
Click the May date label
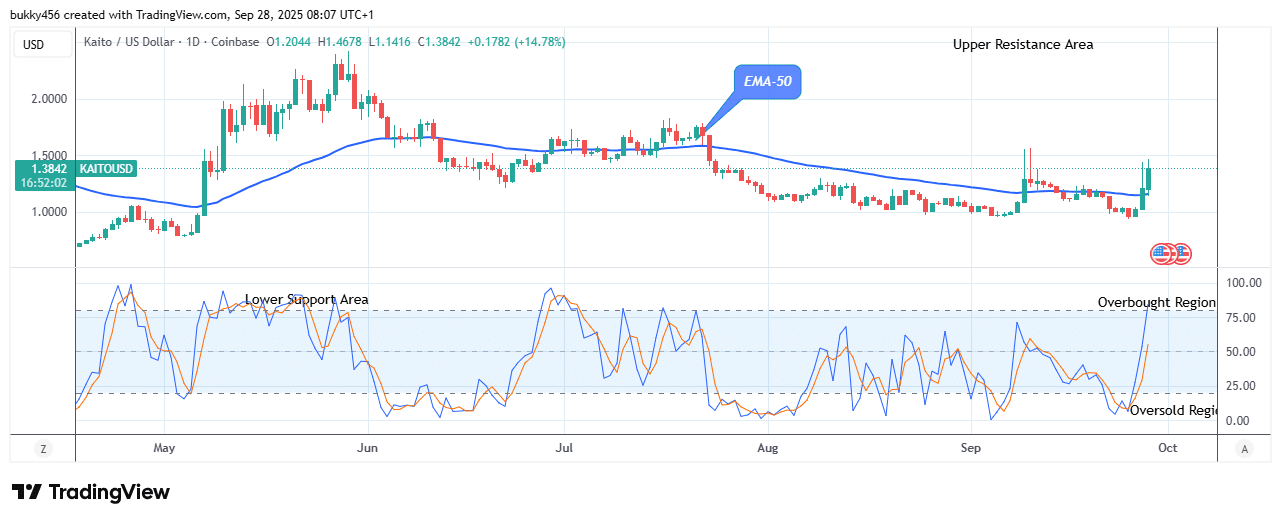pos(165,449)
